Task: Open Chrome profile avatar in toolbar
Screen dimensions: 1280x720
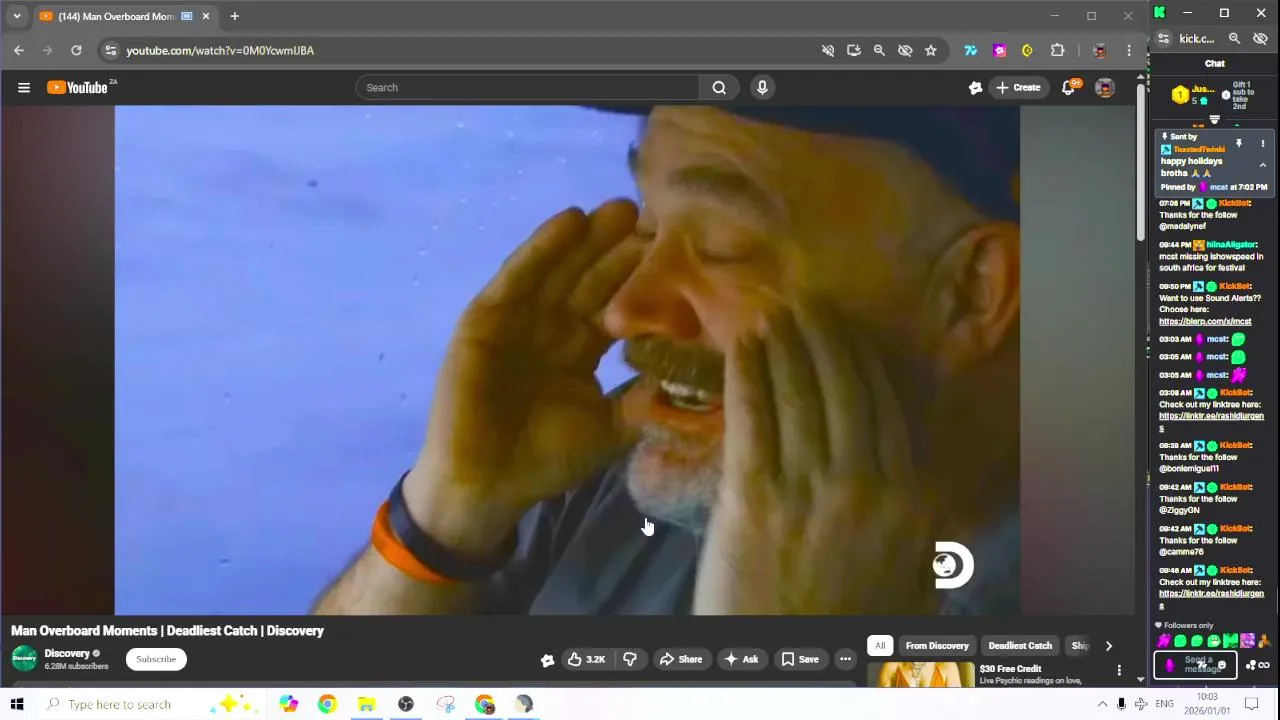Action: [x=1099, y=50]
